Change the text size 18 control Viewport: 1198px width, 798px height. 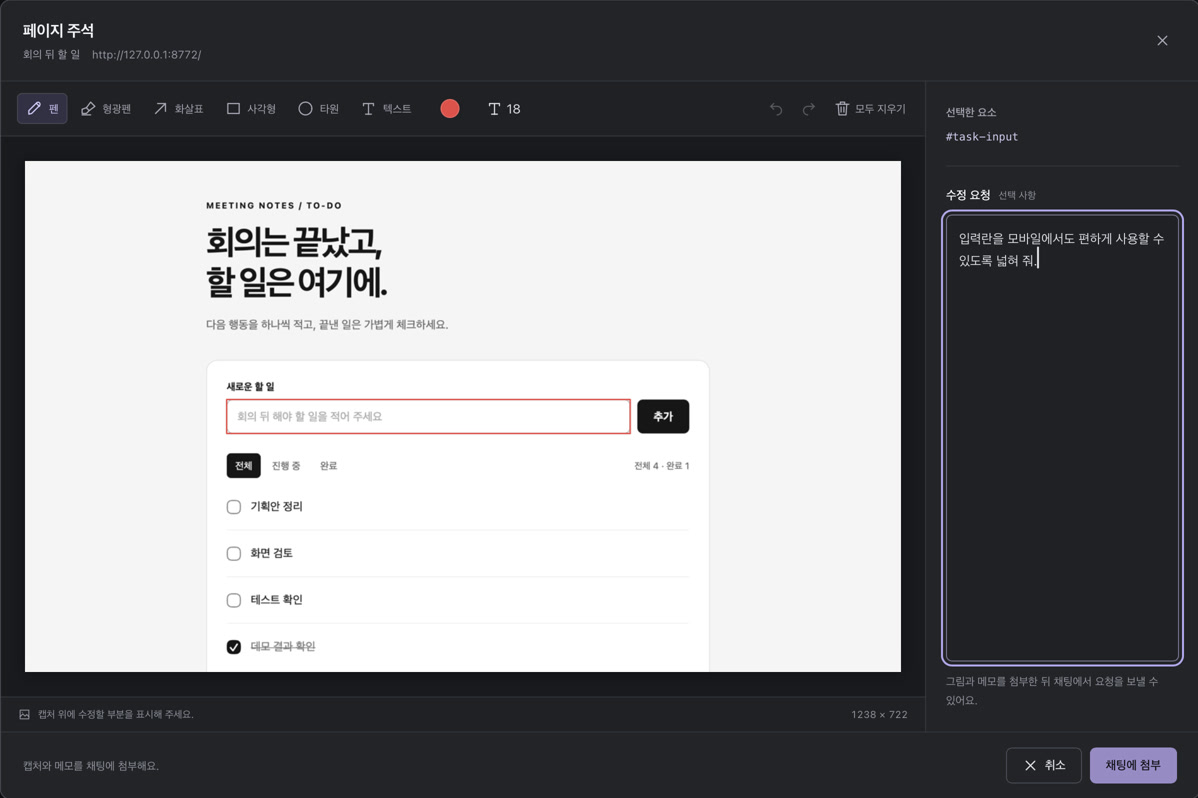tap(504, 109)
